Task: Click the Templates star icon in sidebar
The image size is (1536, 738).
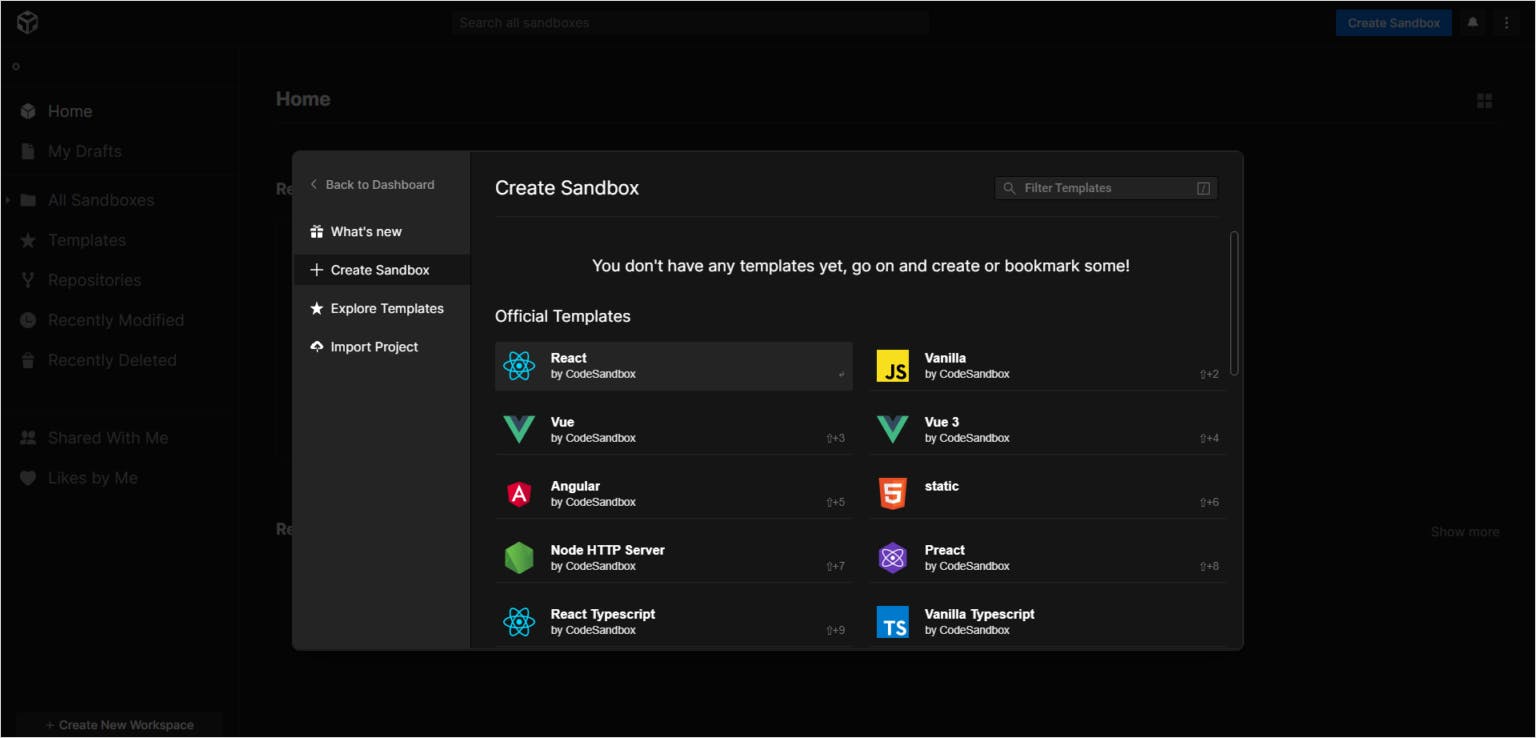Action: point(28,240)
